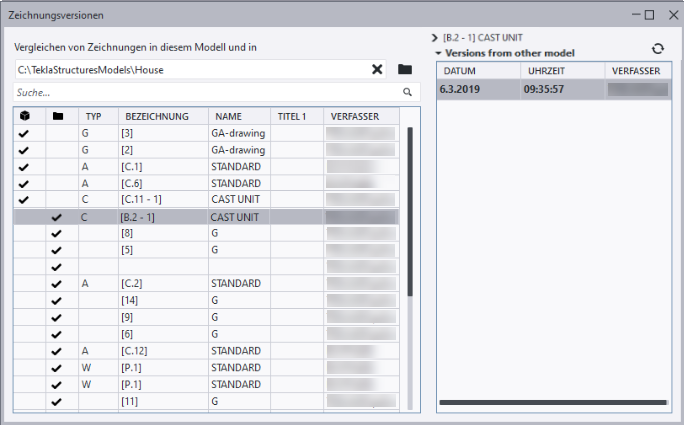
Task: Maximize the Zeichnungsversionen window
Action: point(650,15)
